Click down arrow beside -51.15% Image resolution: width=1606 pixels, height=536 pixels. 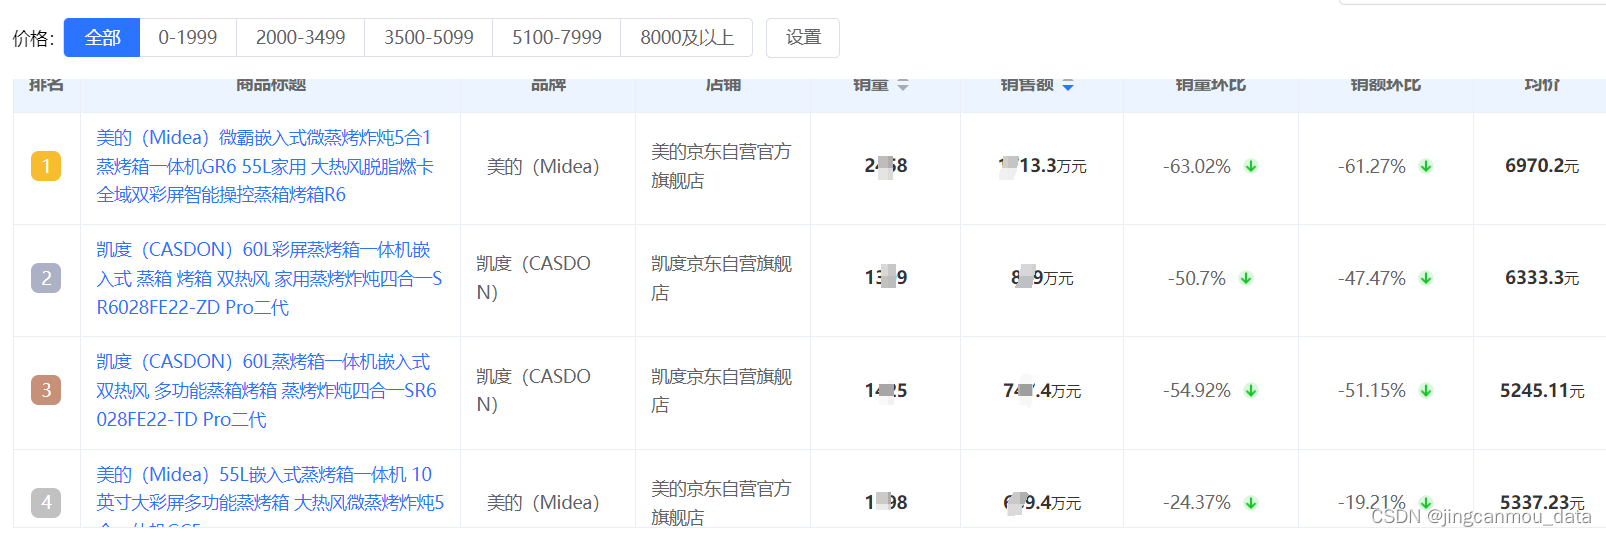pyautogui.click(x=1426, y=390)
